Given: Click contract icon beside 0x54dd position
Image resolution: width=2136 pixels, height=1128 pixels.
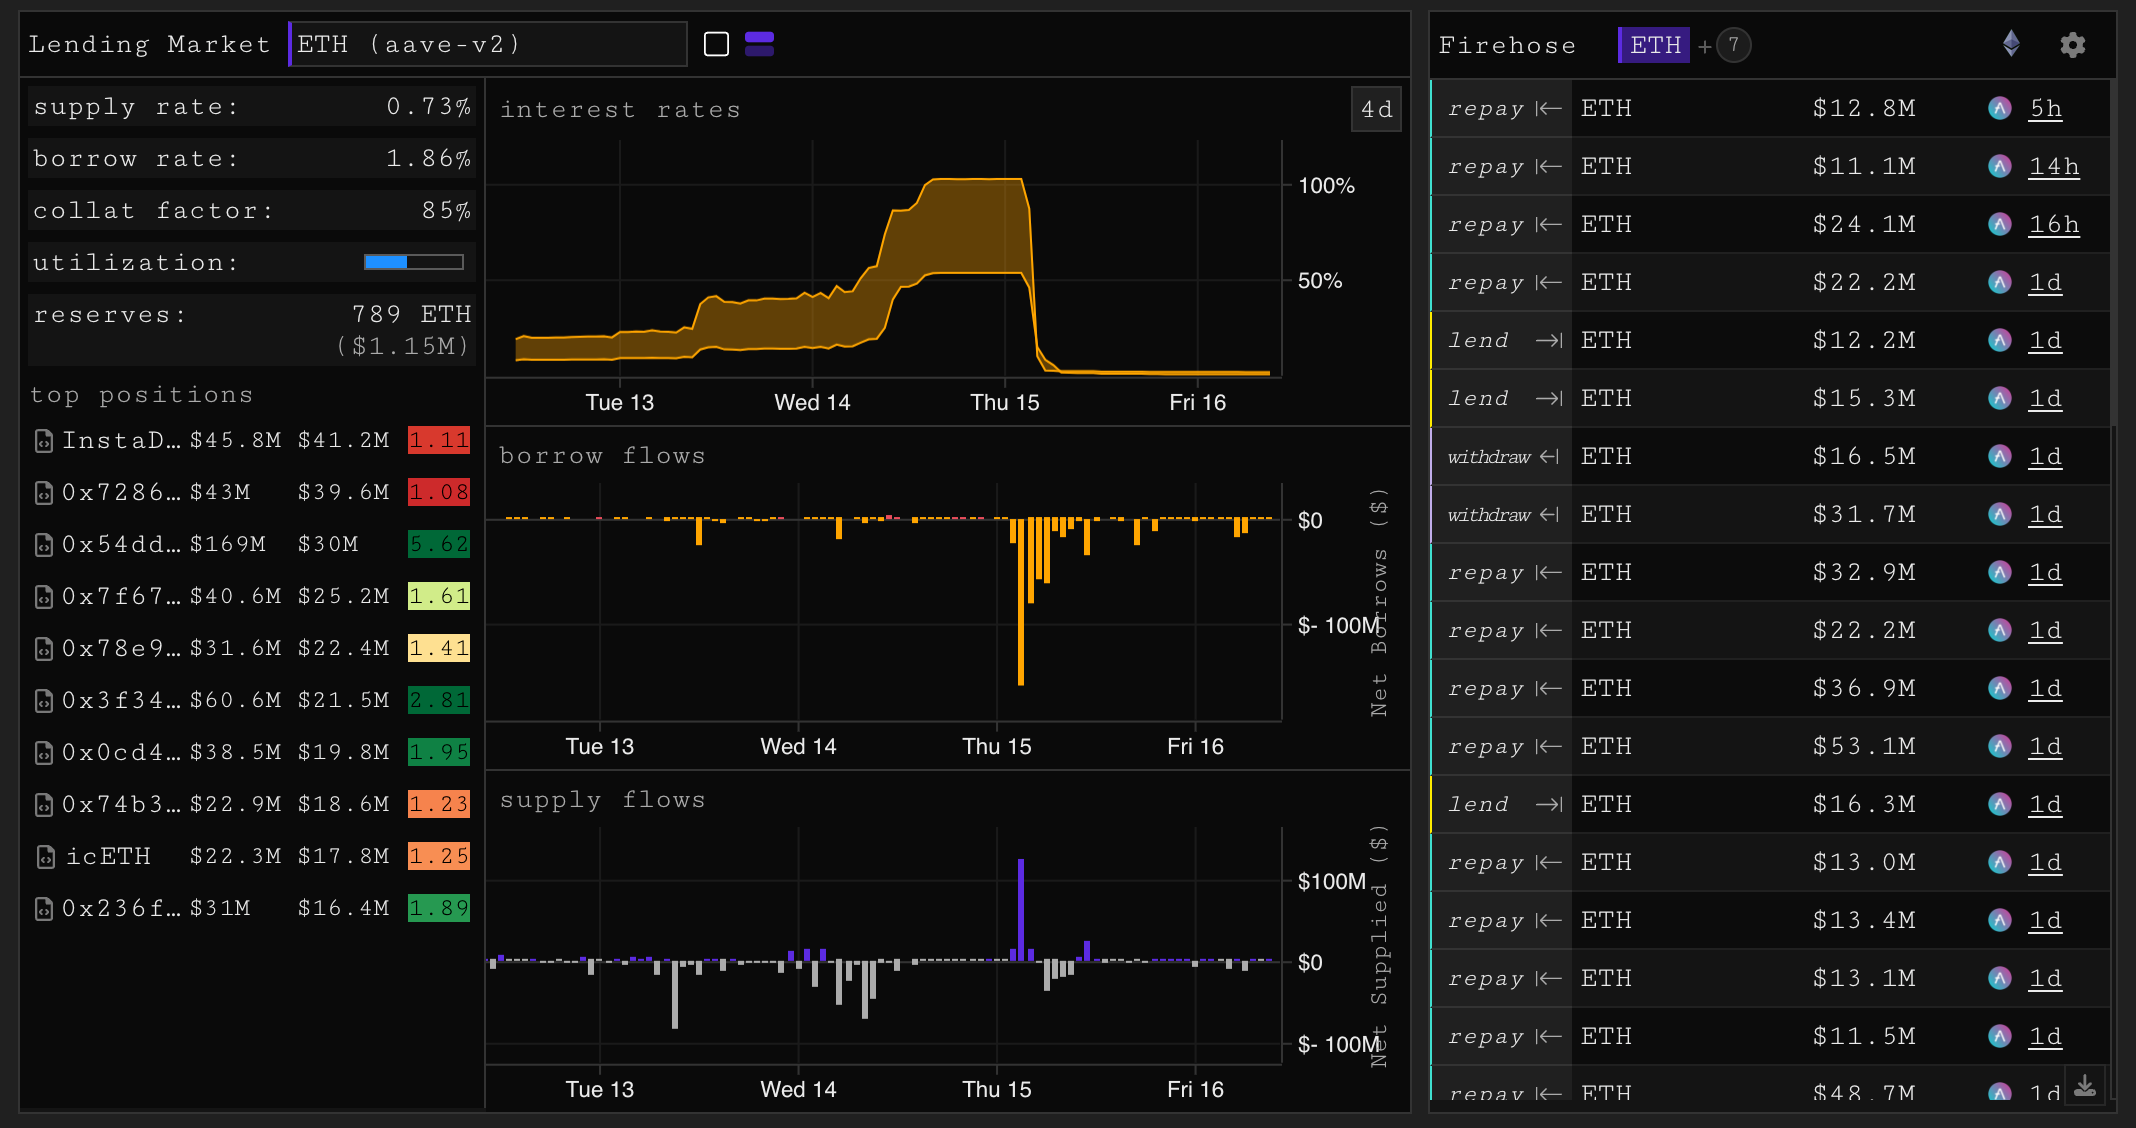Looking at the screenshot, I should 44,545.
